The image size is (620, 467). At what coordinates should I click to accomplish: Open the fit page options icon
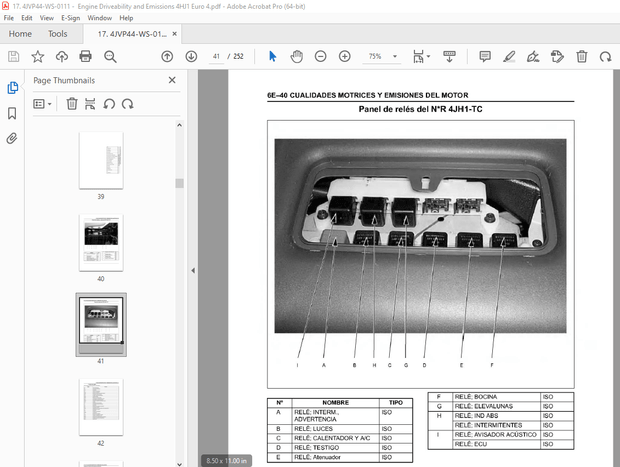coord(421,57)
